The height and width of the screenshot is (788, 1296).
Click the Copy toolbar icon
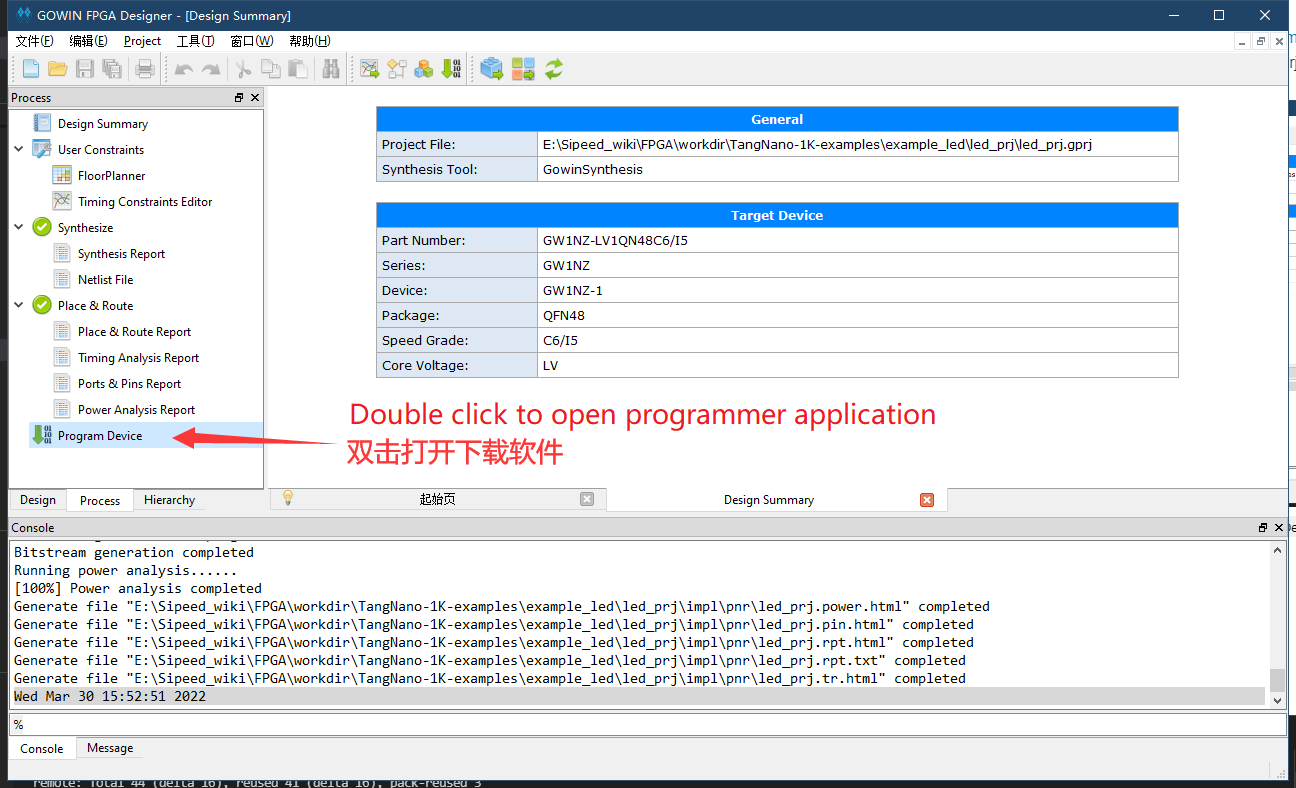(x=271, y=69)
